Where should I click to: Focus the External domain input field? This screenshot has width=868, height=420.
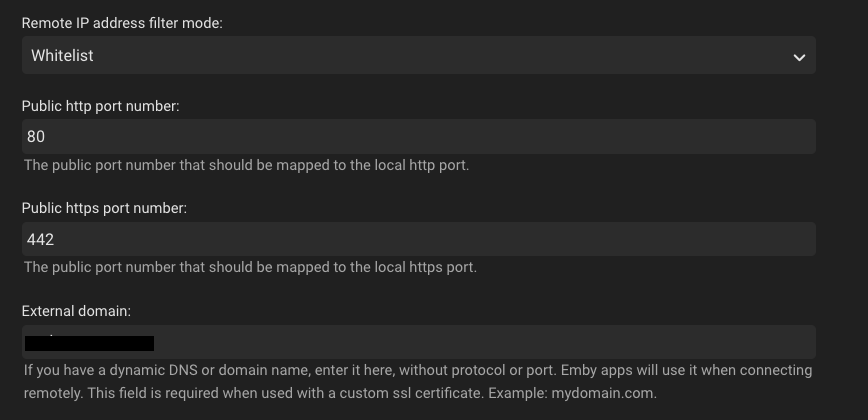418,342
